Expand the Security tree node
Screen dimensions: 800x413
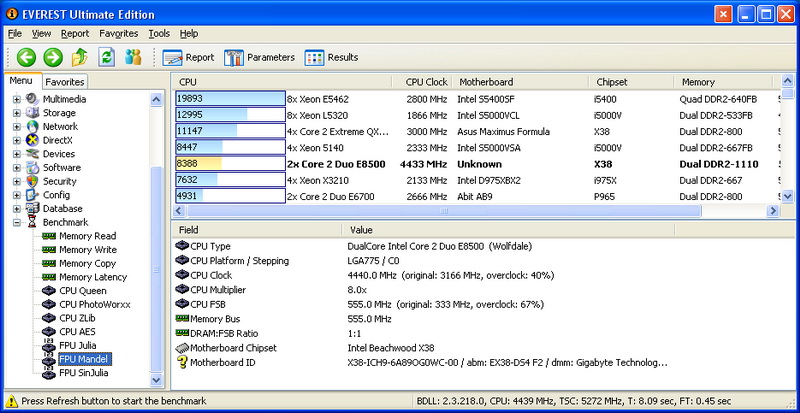pyautogui.click(x=17, y=181)
